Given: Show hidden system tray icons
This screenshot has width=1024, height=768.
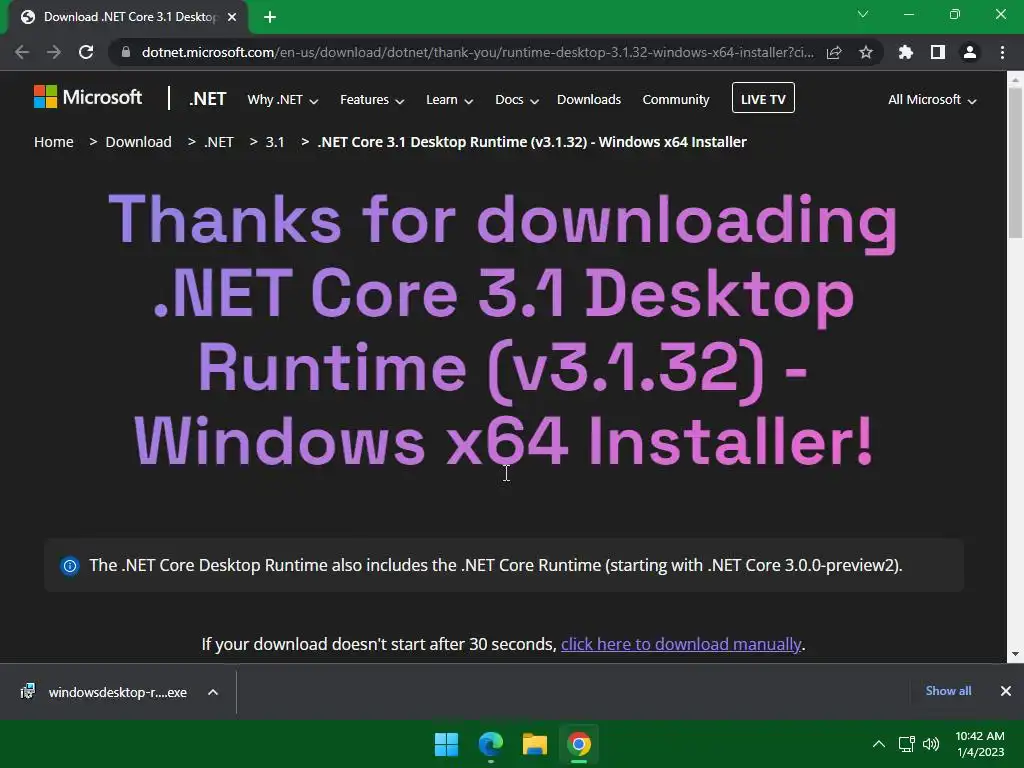Looking at the screenshot, I should click(879, 744).
